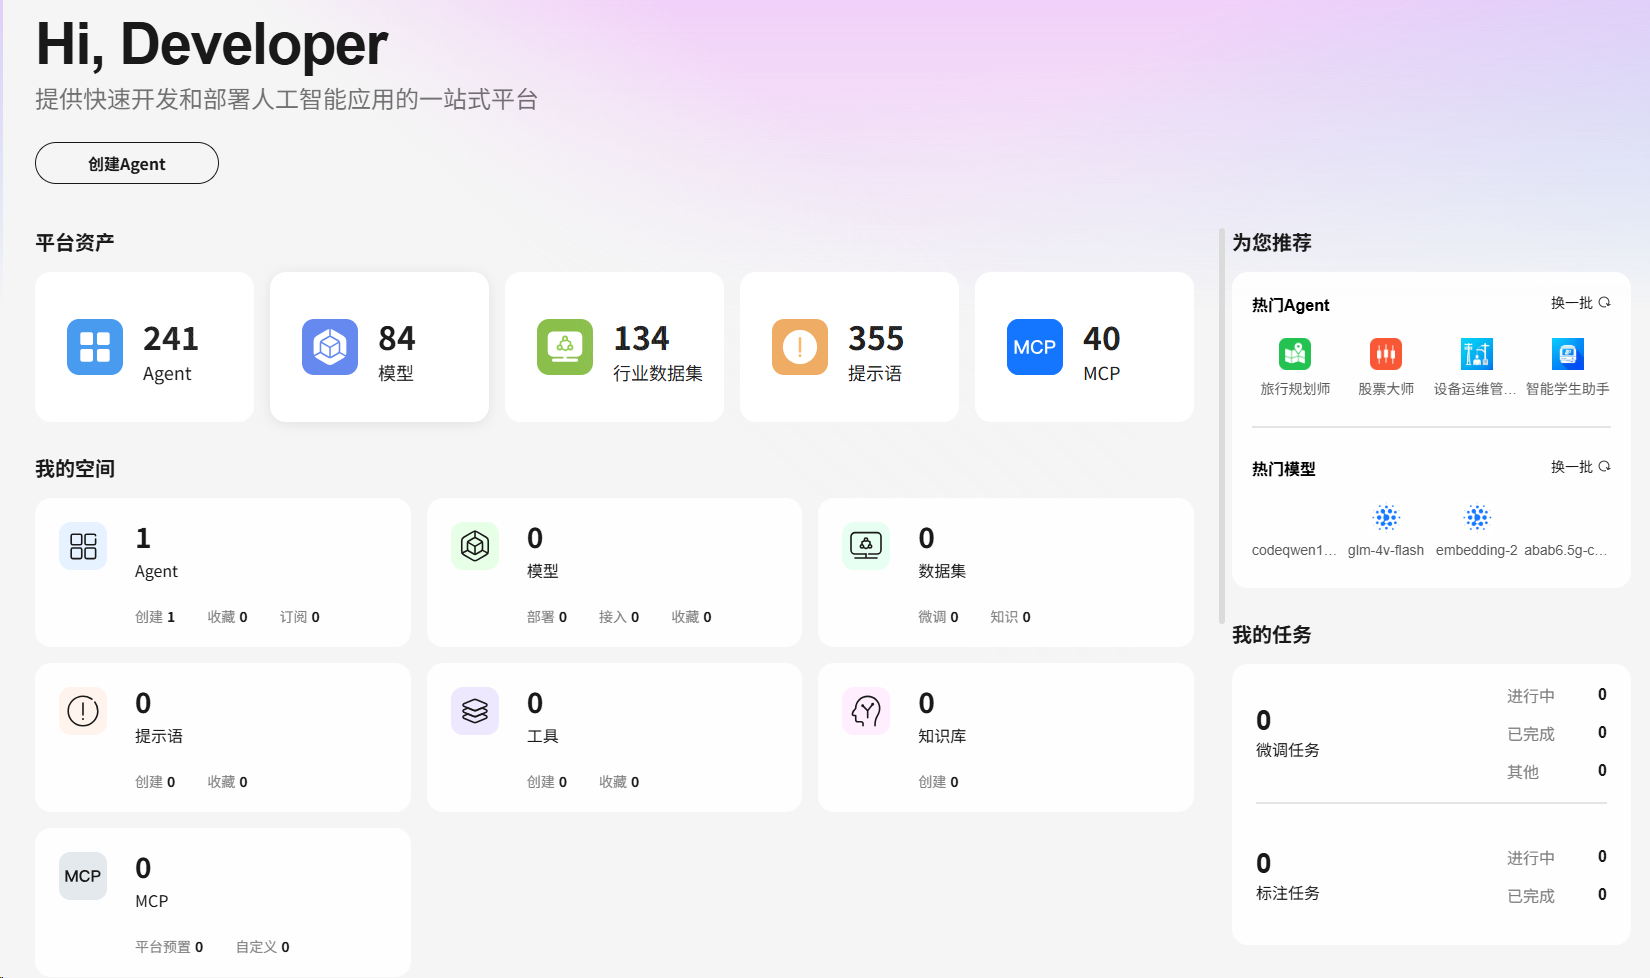
Task: Click "收藏 0" in my Agent card
Action: coord(227,617)
